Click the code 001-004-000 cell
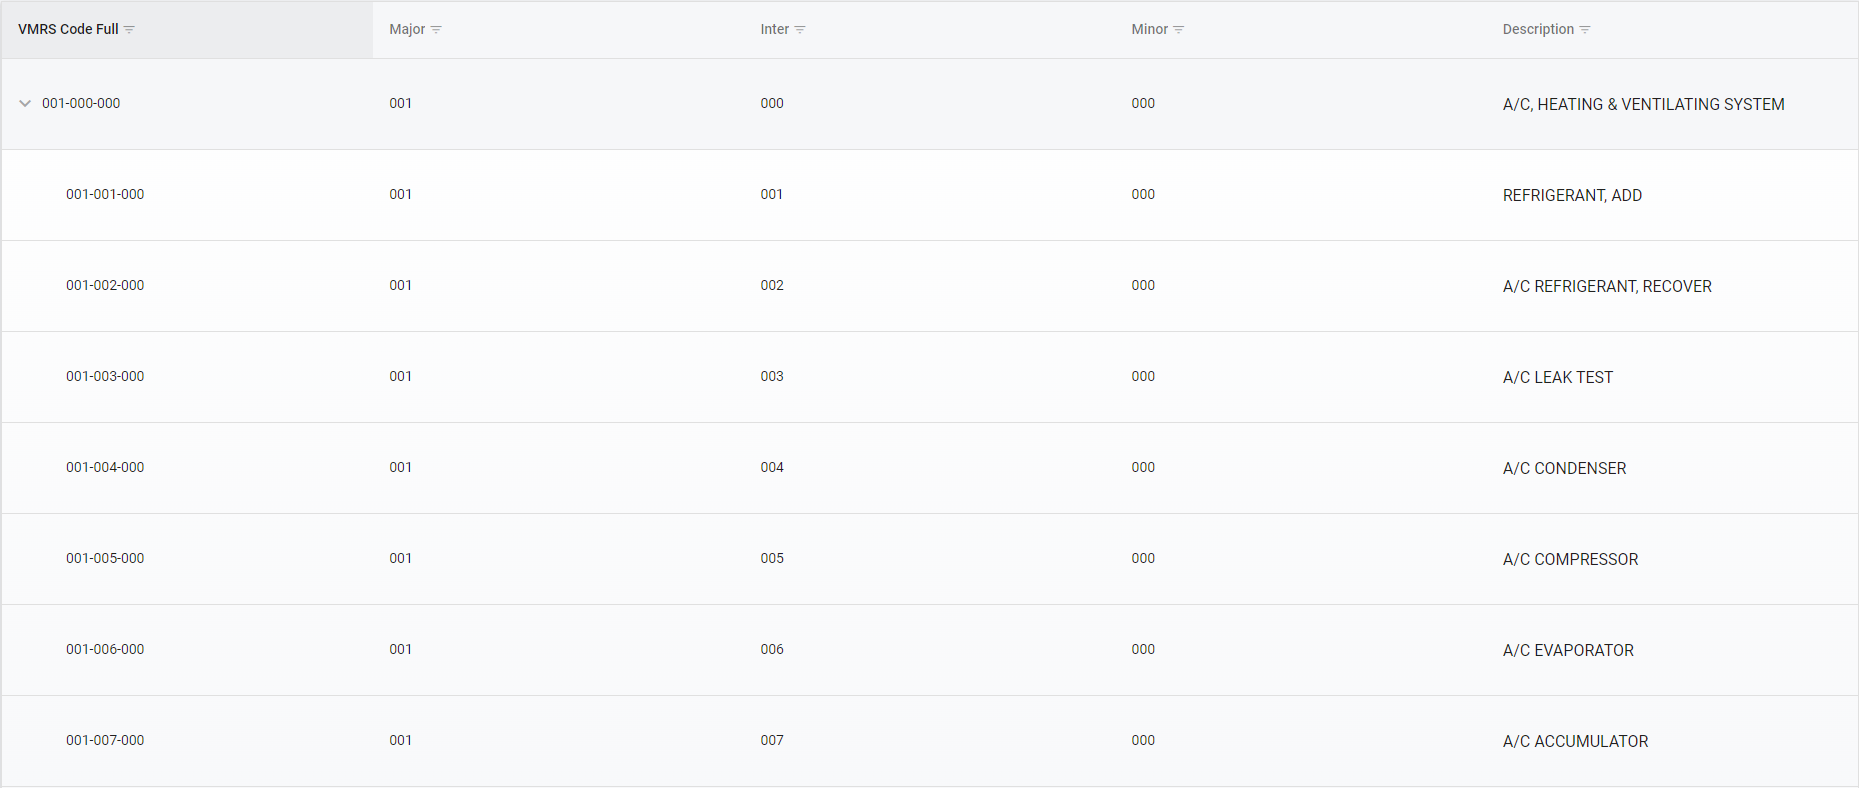Screen dimensions: 1859x788 tap(105, 467)
